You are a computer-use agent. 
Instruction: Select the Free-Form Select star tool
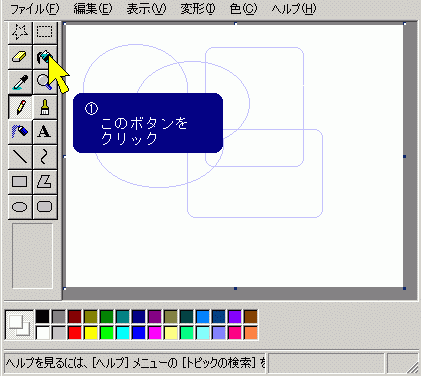[x=20, y=32]
